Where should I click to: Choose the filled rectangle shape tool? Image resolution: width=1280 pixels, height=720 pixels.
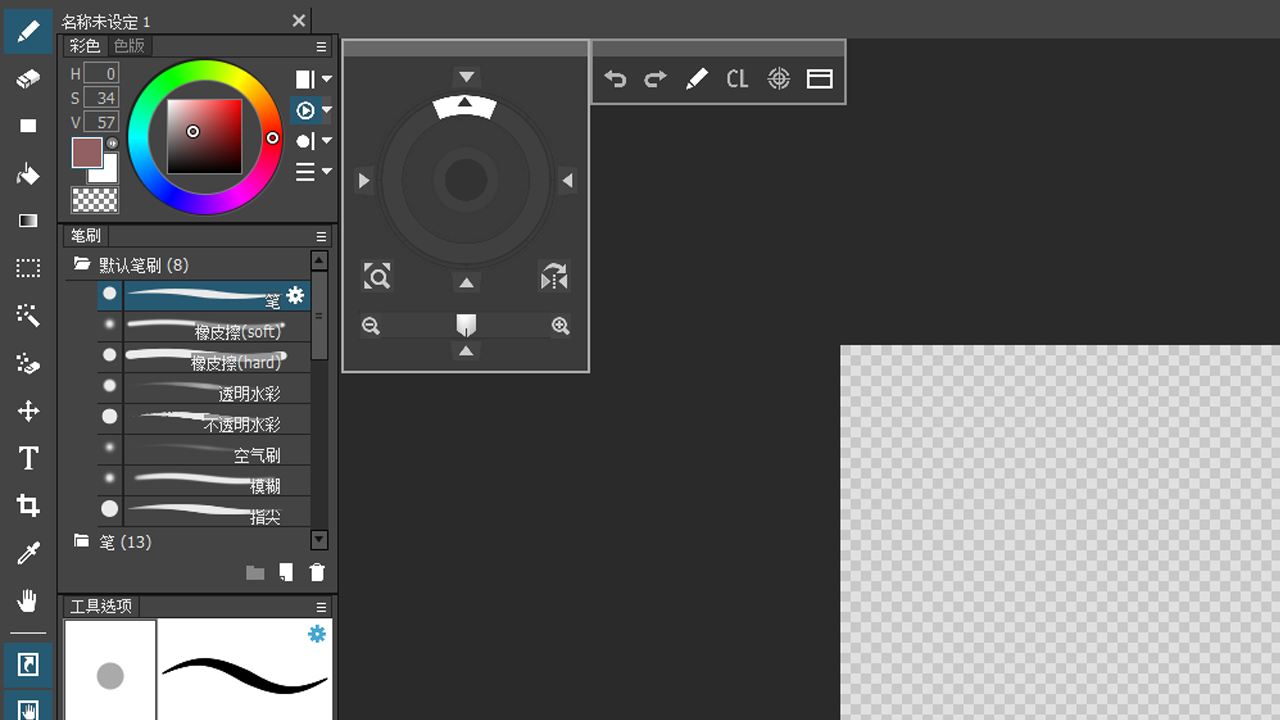point(28,126)
